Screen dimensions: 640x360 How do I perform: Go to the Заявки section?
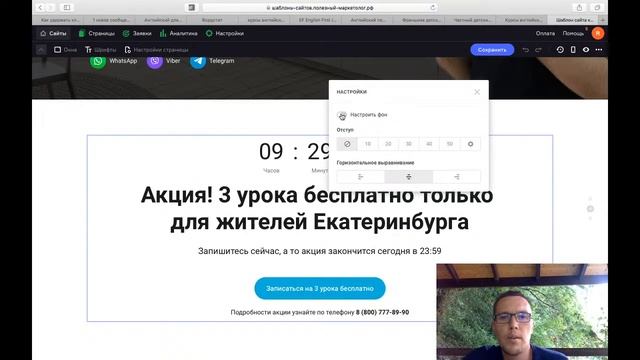click(x=138, y=33)
